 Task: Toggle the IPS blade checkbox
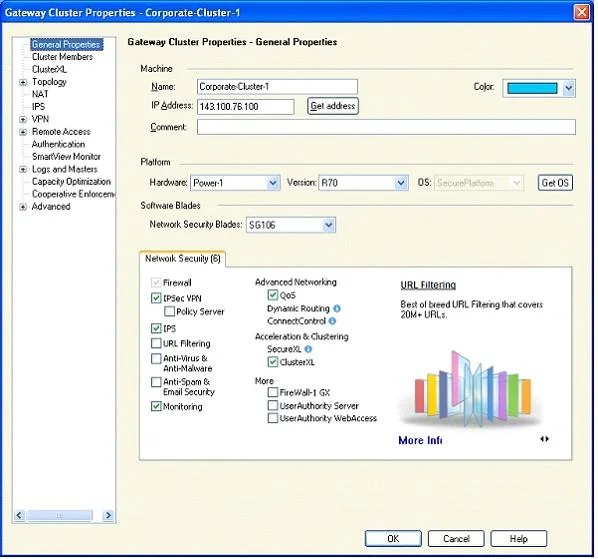[x=156, y=328]
